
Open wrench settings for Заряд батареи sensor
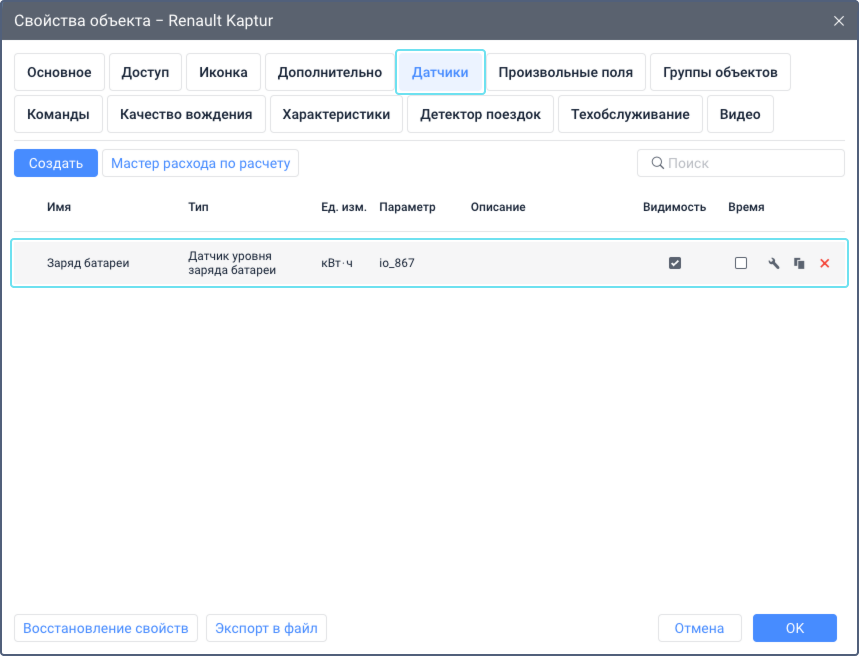pyautogui.click(x=774, y=264)
